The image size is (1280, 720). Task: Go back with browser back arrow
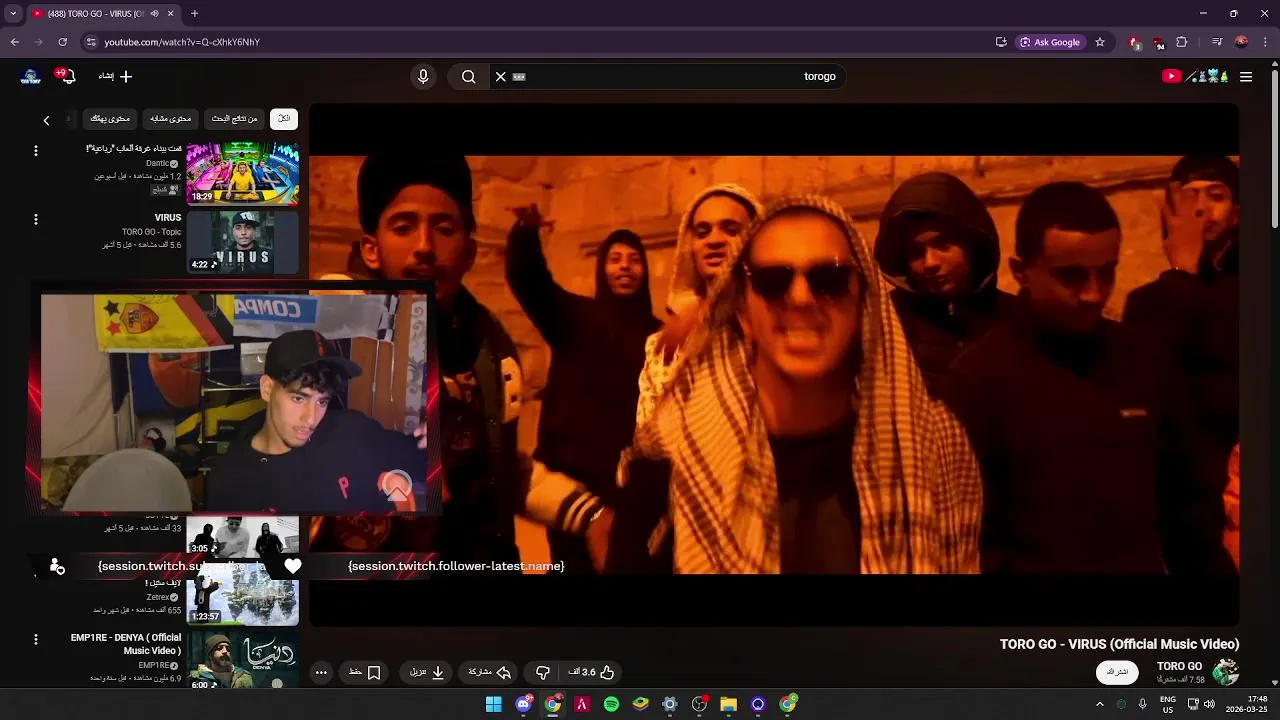[x=15, y=42]
